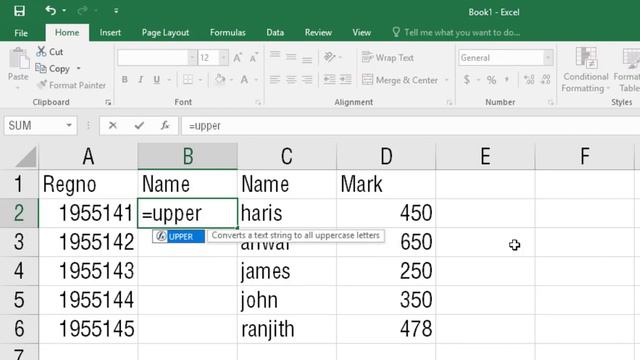This screenshot has height=360, width=640.
Task: Click the Fill Color bucket
Action: click(x=220, y=79)
